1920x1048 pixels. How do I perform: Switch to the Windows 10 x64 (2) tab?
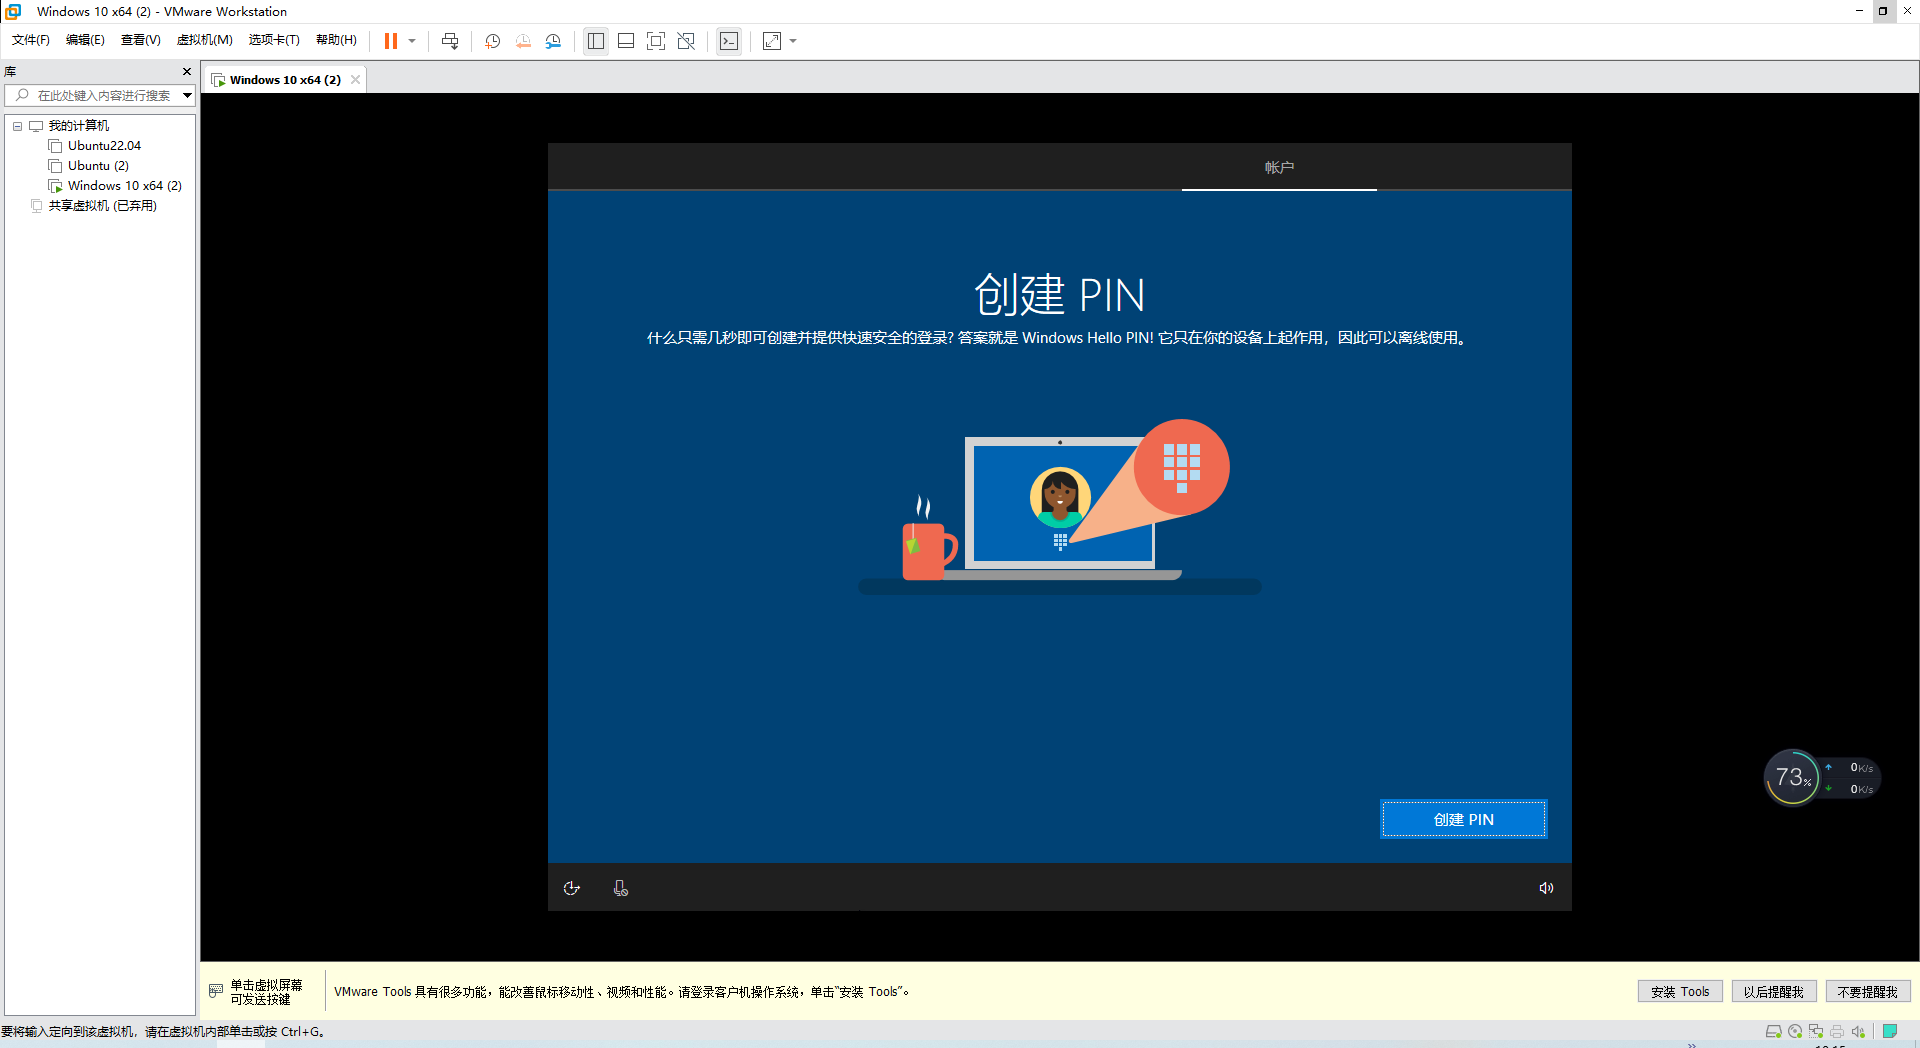tap(285, 80)
